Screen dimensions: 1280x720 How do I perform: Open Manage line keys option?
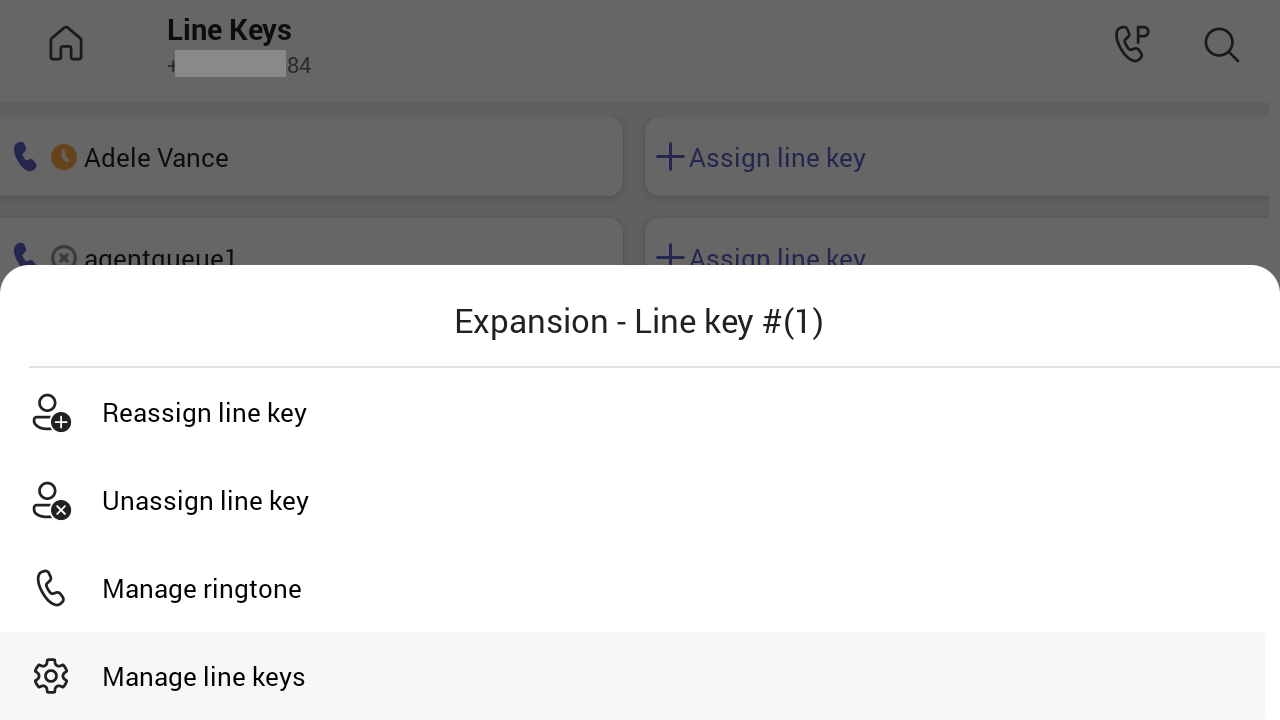click(632, 676)
